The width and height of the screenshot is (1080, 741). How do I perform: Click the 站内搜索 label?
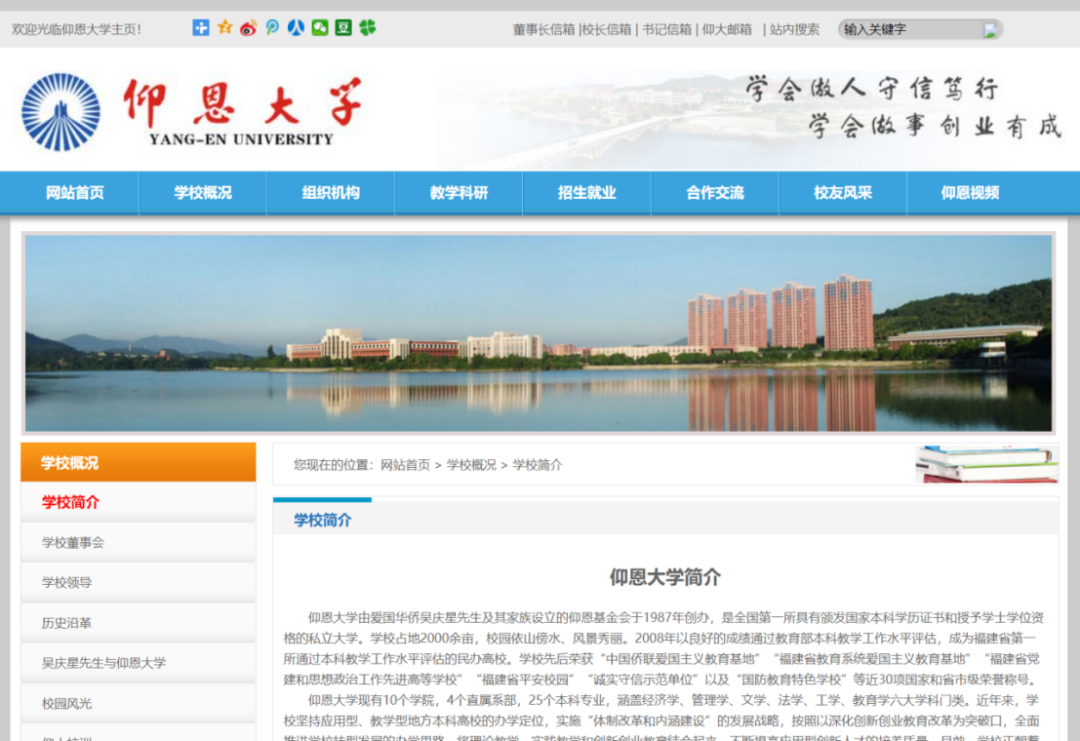(x=794, y=30)
